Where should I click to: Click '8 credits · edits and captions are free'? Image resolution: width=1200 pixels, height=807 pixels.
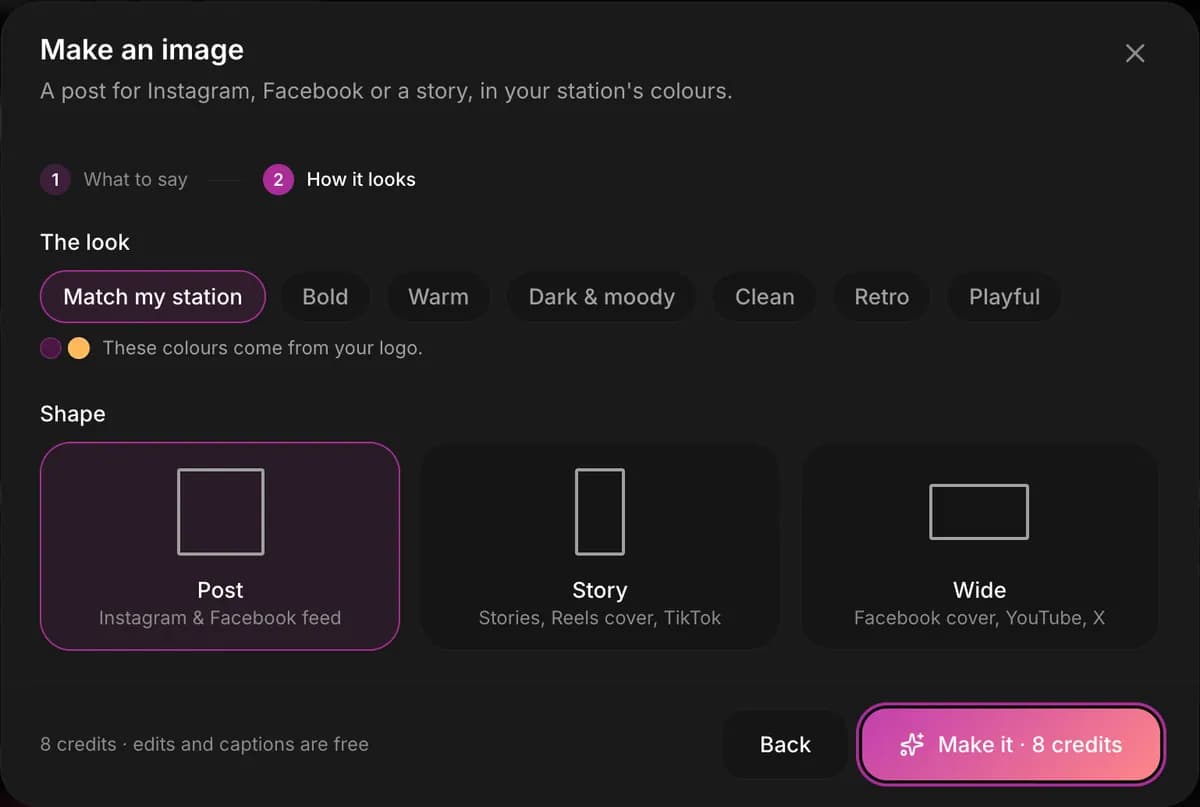204,745
